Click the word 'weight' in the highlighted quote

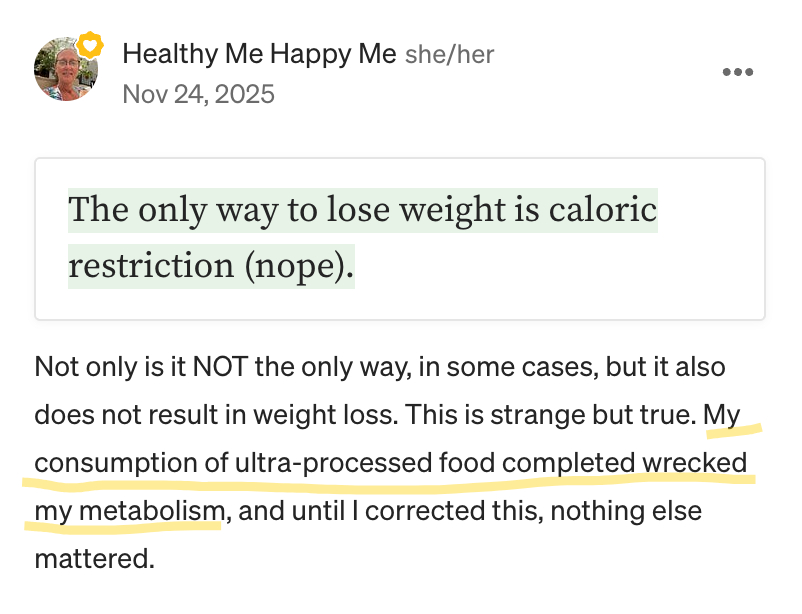tap(453, 210)
